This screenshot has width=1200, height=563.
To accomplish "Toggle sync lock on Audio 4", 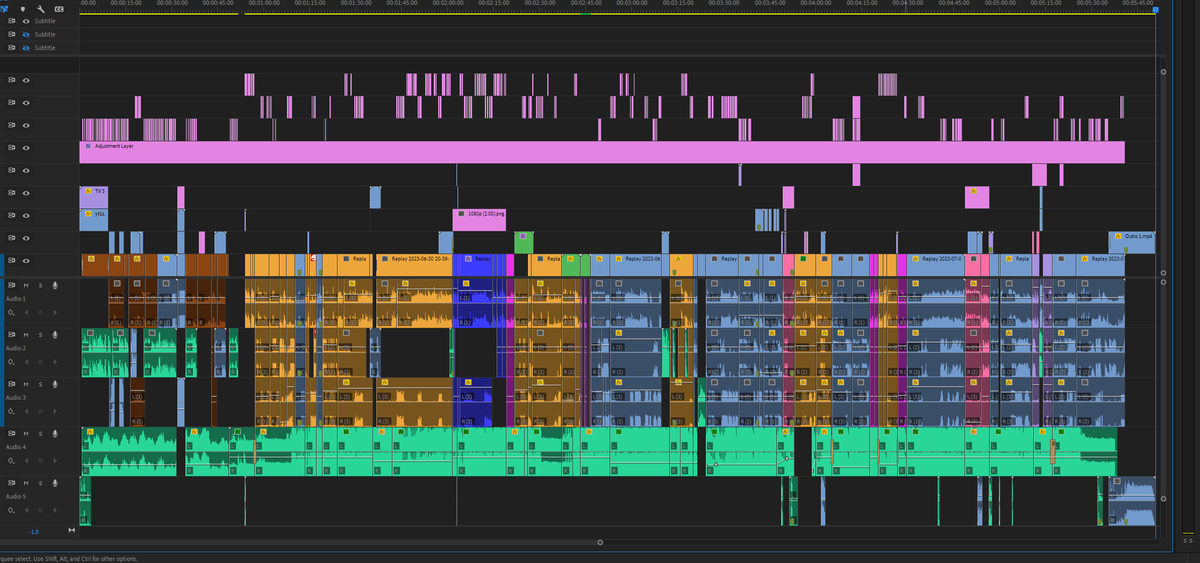I will [12, 433].
